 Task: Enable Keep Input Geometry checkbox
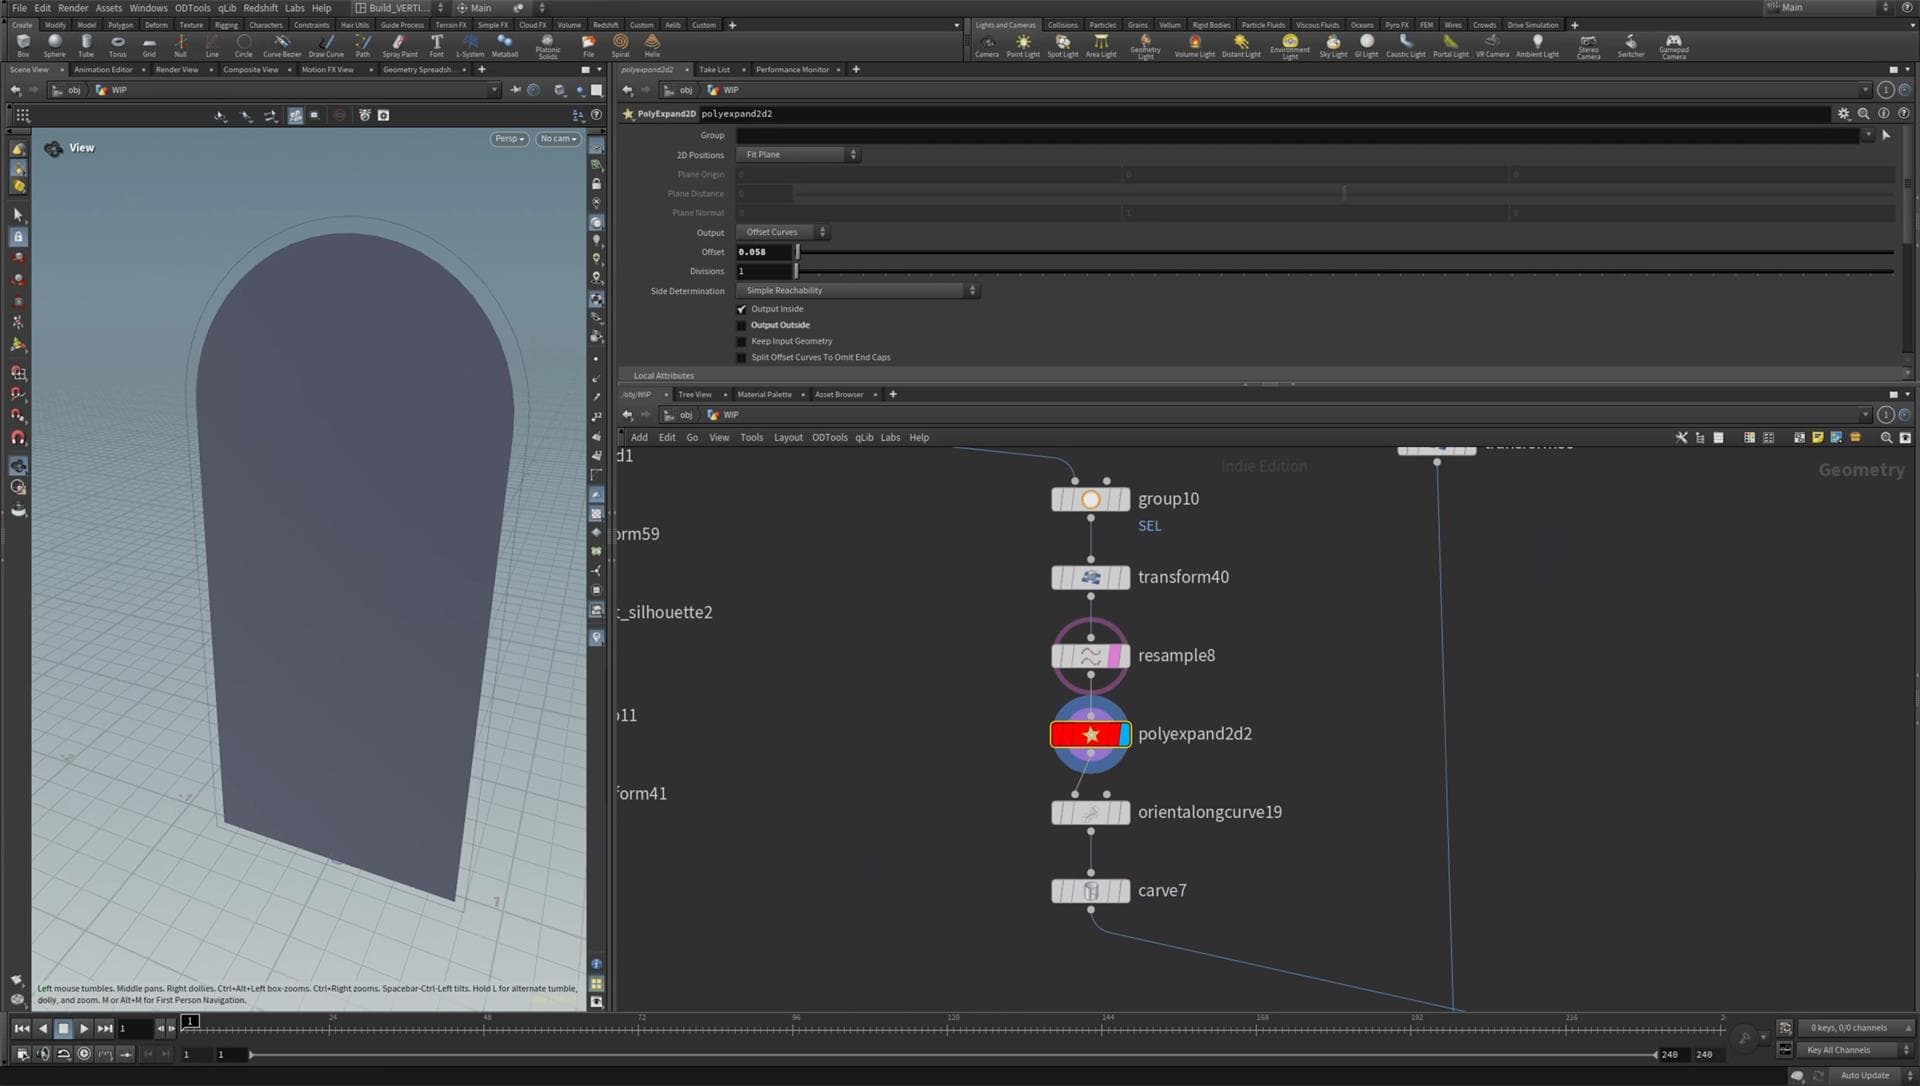coord(742,342)
